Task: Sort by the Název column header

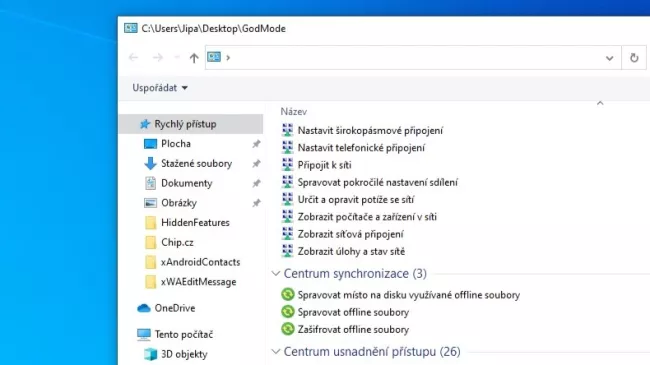Action: point(293,112)
